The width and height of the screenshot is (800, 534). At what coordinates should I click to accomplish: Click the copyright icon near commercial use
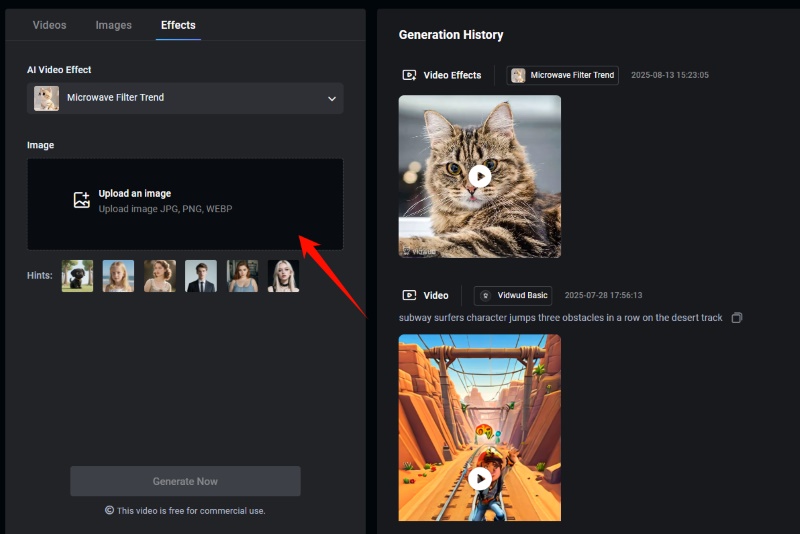[x=109, y=510]
